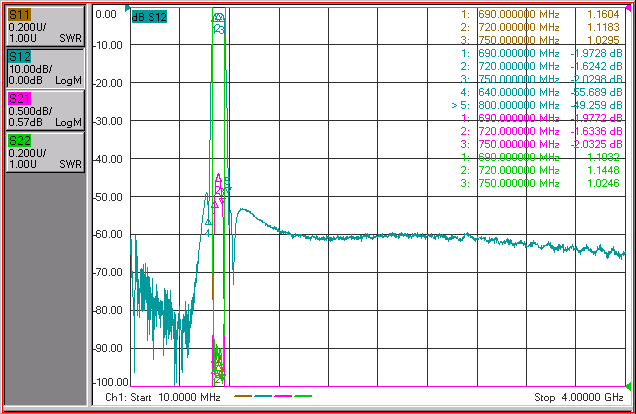
Task: Click the magenta S21 label swatch
Action: (x=19, y=99)
